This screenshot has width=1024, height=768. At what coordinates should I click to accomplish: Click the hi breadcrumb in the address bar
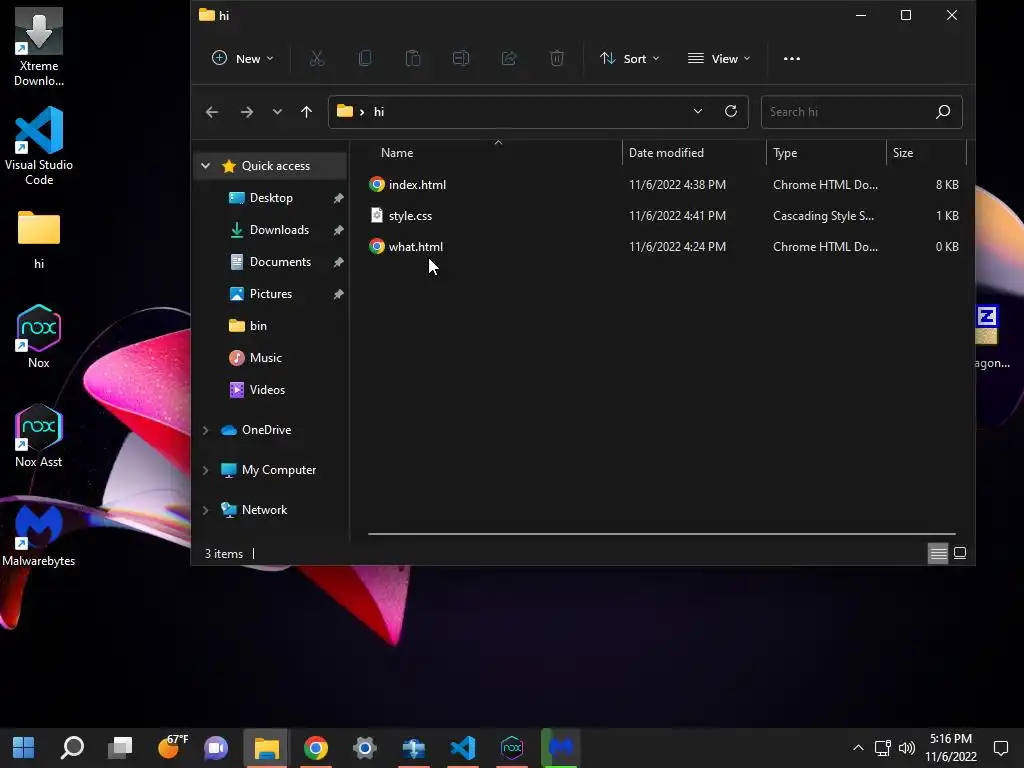point(379,112)
